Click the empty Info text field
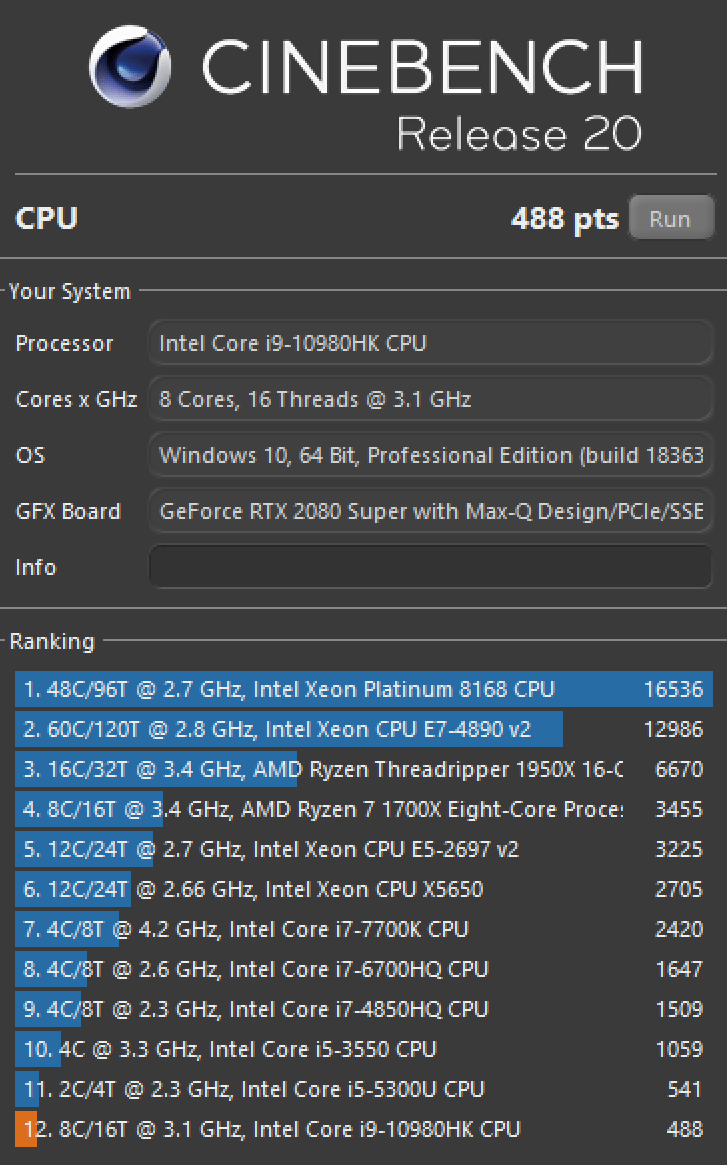Screen dimensions: 727x1165 [430, 568]
